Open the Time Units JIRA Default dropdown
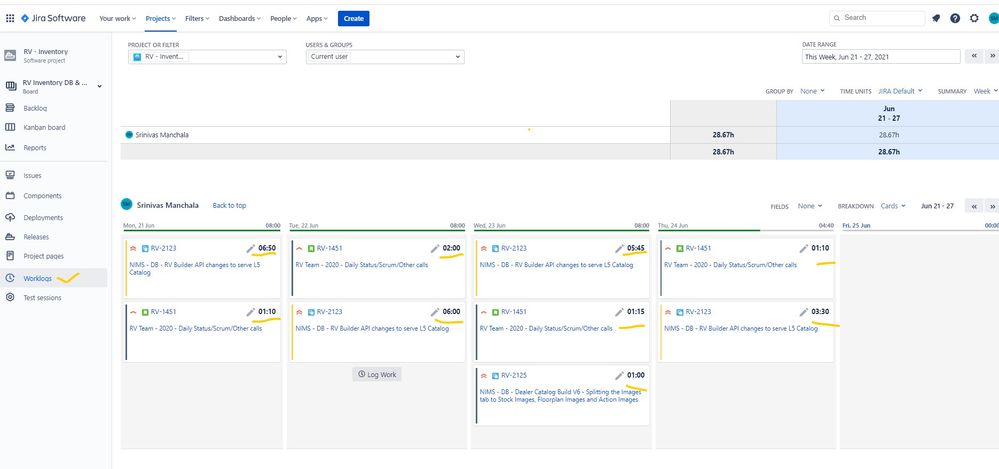 (900, 91)
